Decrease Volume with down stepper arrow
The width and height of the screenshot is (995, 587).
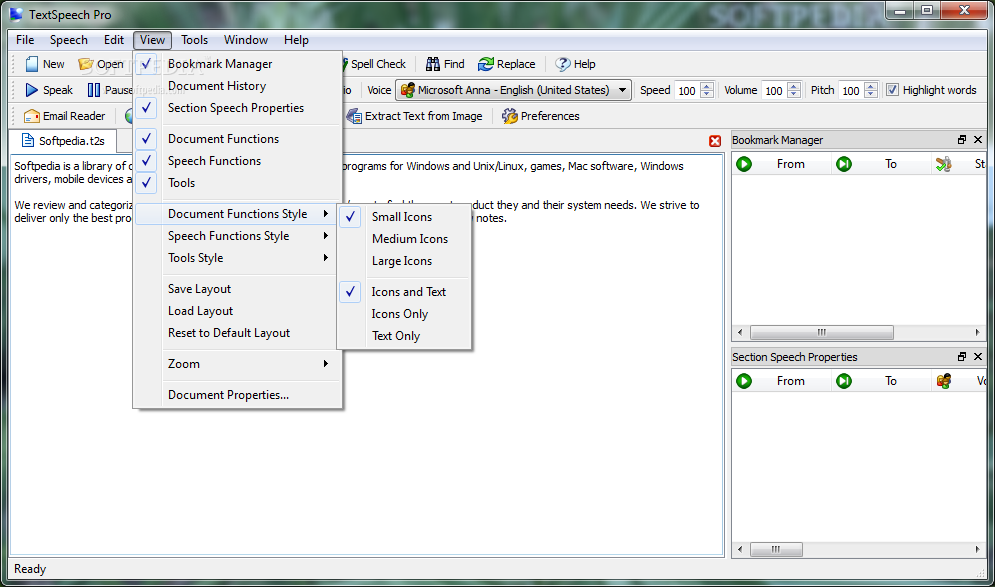click(794, 94)
